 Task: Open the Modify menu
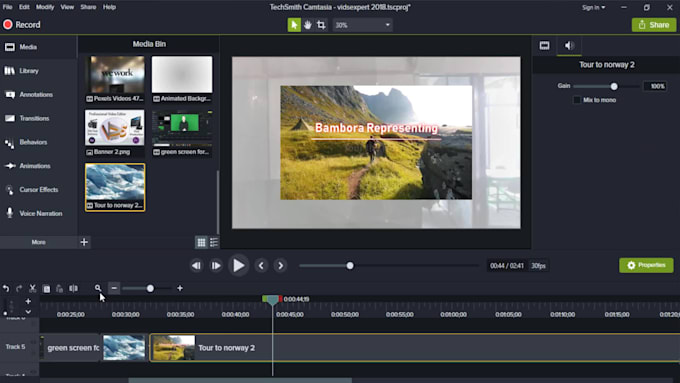(x=45, y=7)
